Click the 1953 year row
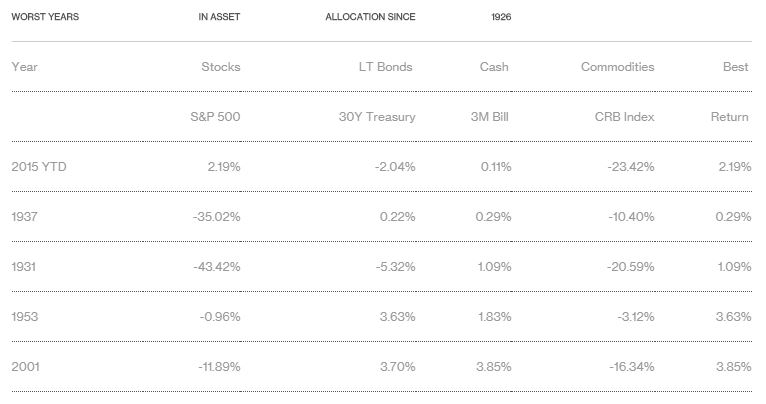 [25, 317]
